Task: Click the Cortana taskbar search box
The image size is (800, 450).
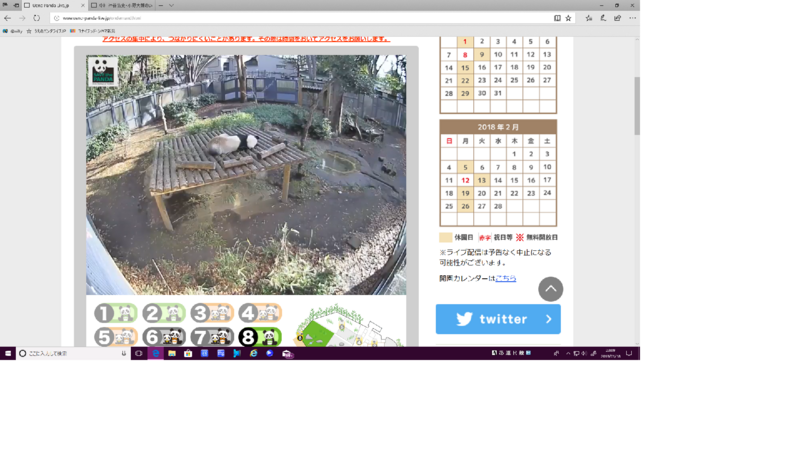Action: [73, 353]
